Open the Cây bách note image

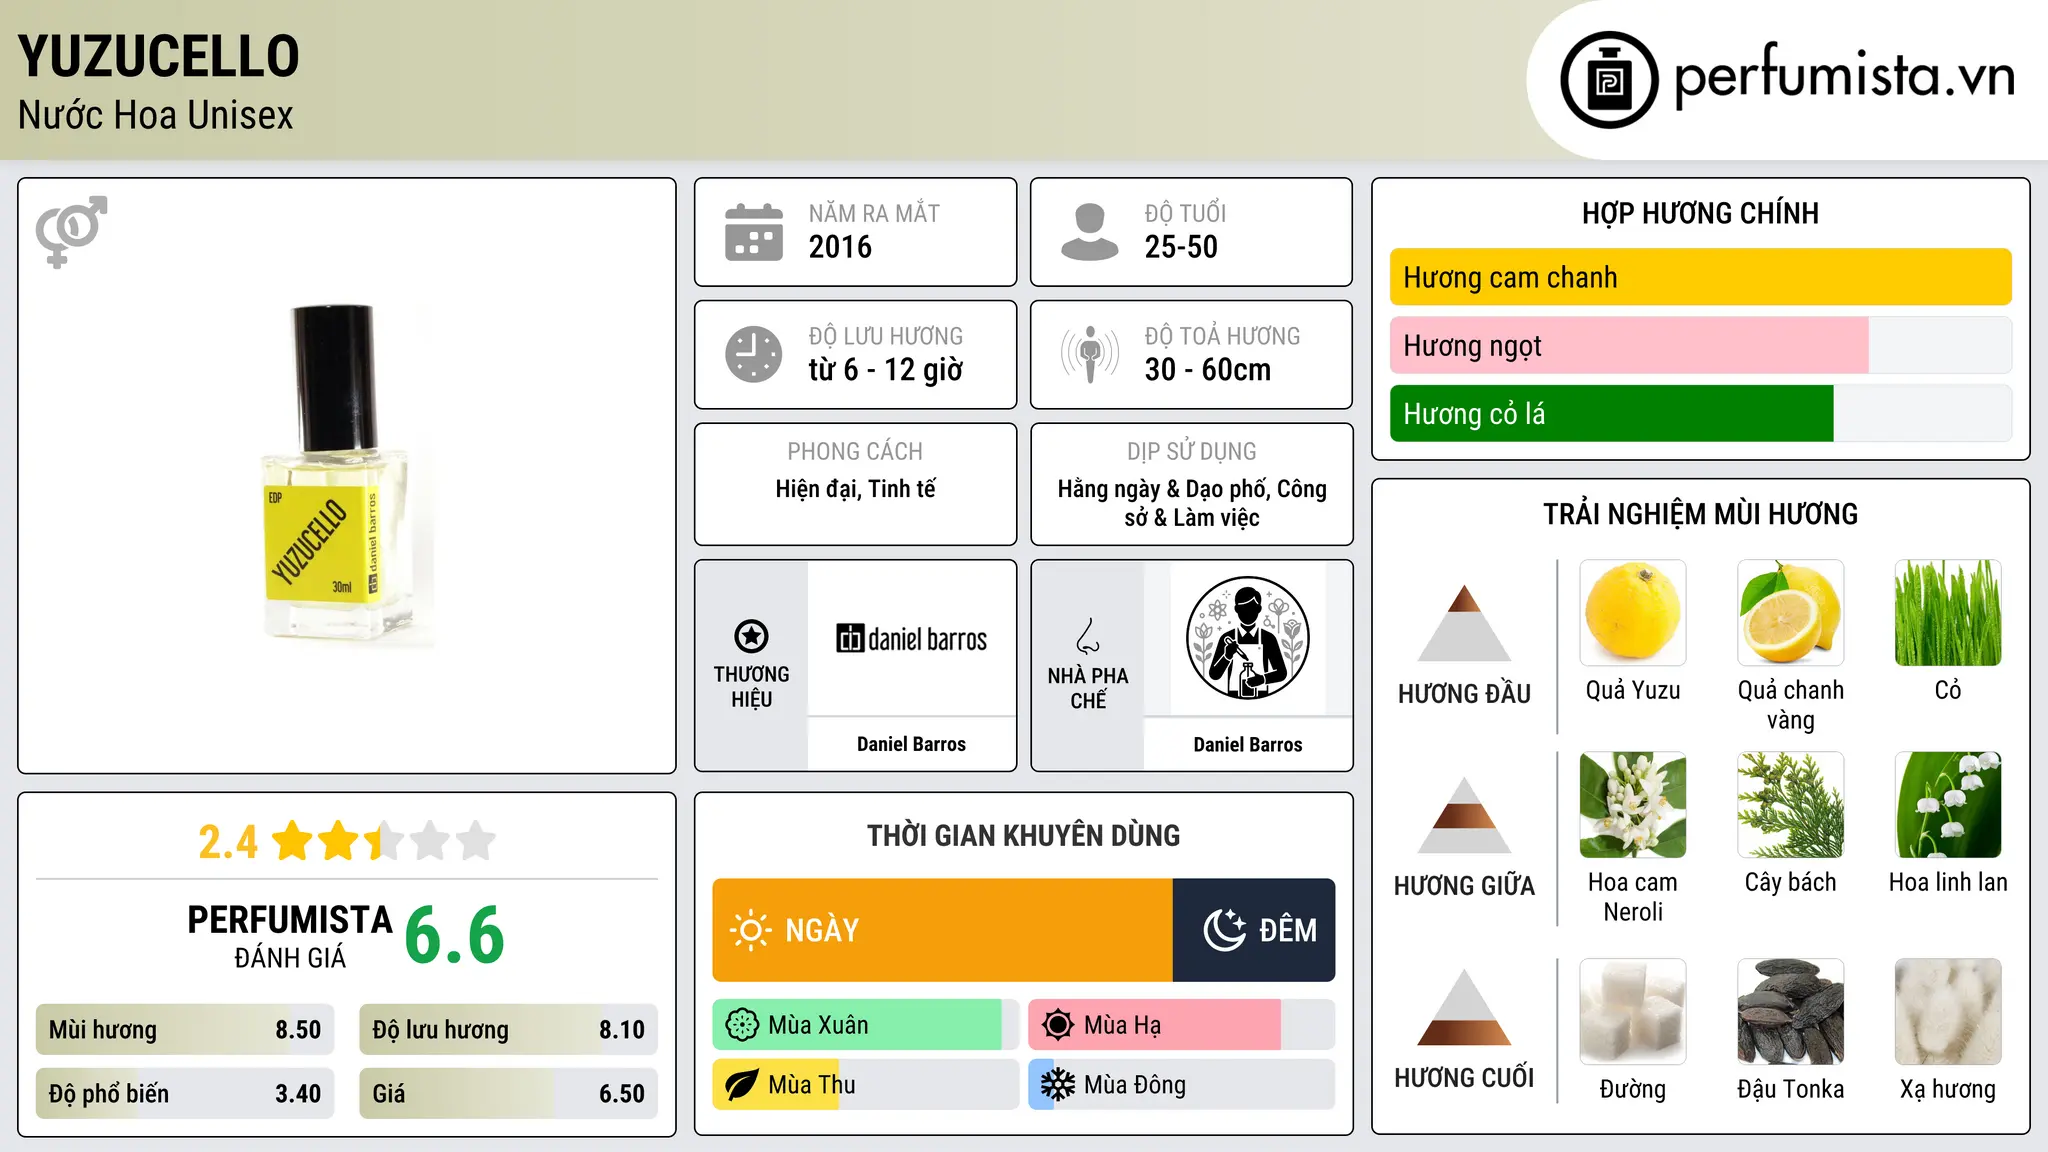(x=1790, y=805)
